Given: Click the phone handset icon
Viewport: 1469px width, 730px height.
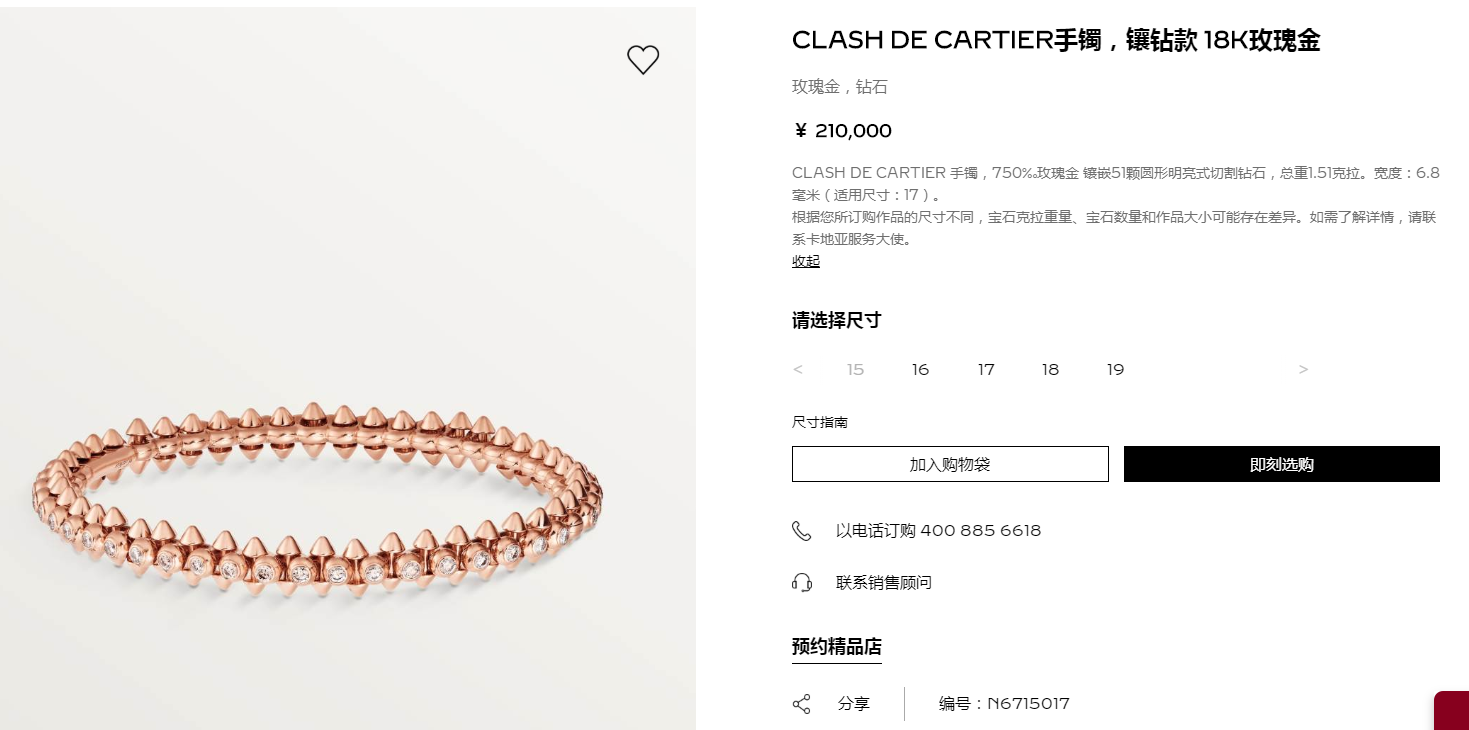Looking at the screenshot, I should pos(802,531).
